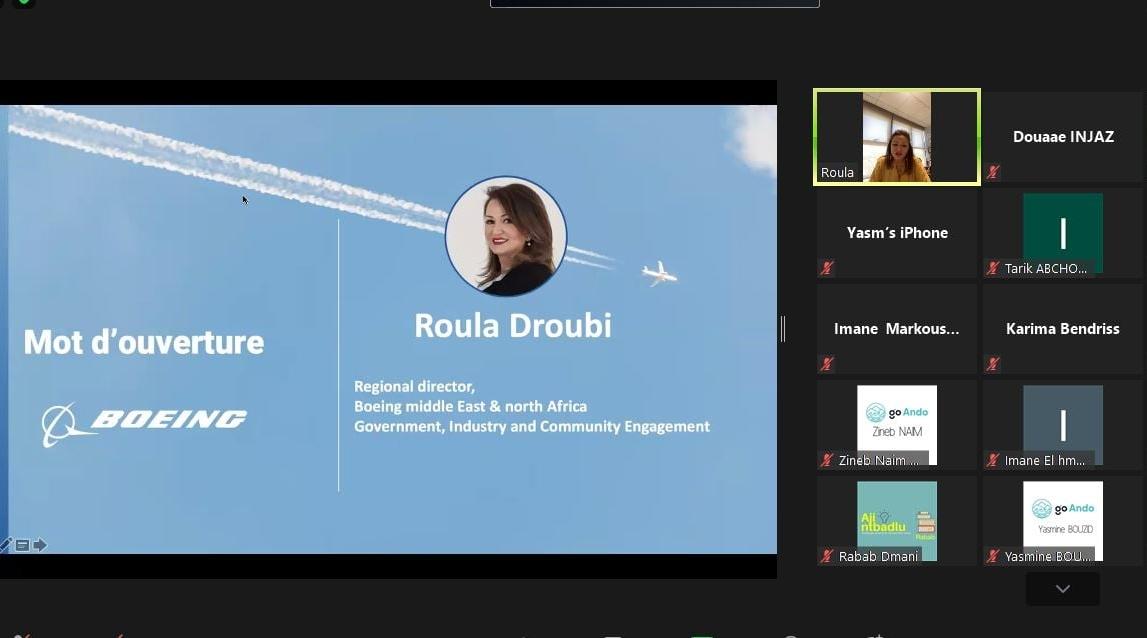Screen dimensions: 1147x638
Task: Click Douaae INJAZ muted microphone icon
Action: tap(993, 173)
